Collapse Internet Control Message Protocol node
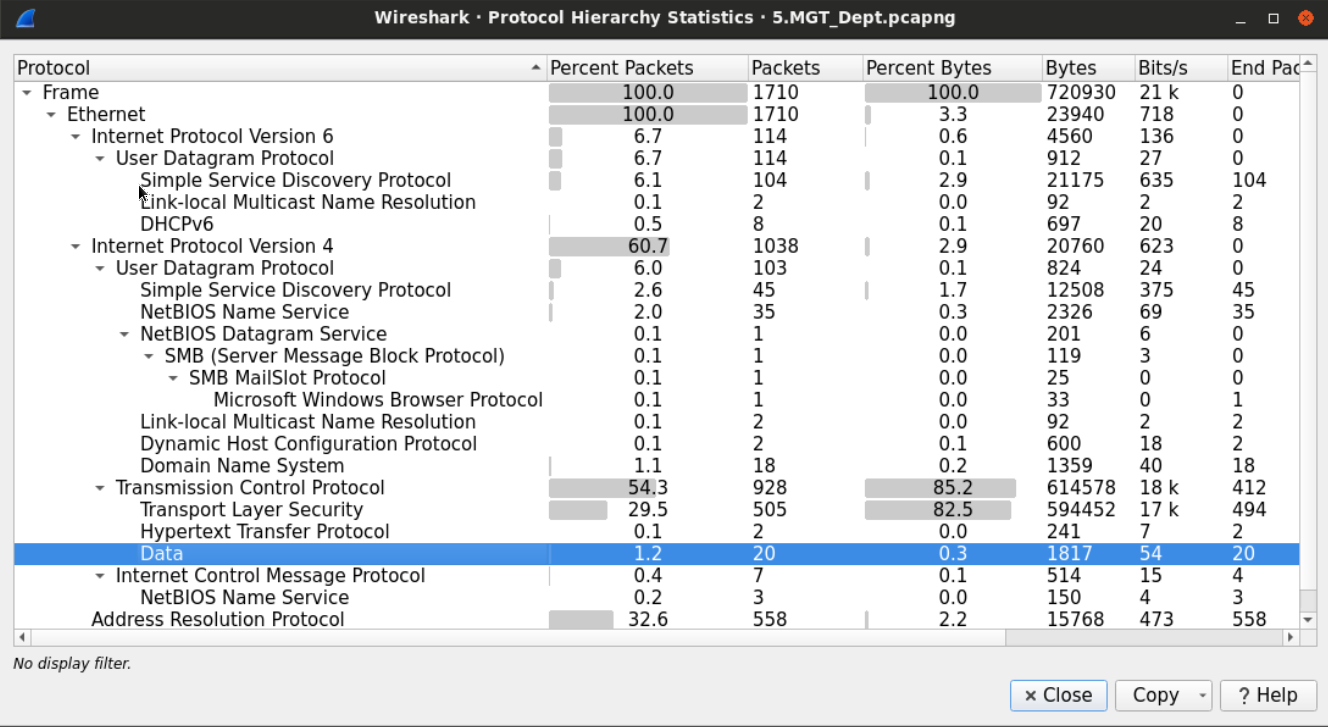1328x727 pixels. [99, 577]
